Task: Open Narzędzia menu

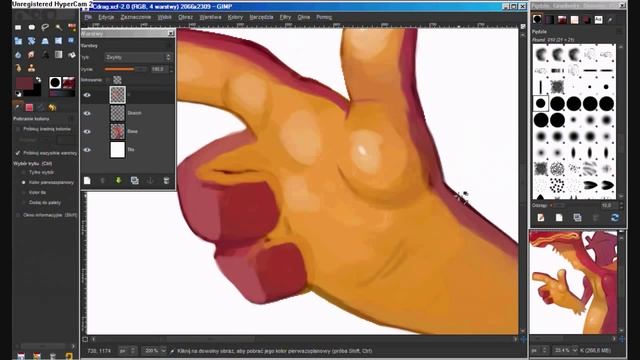Action: click(261, 17)
